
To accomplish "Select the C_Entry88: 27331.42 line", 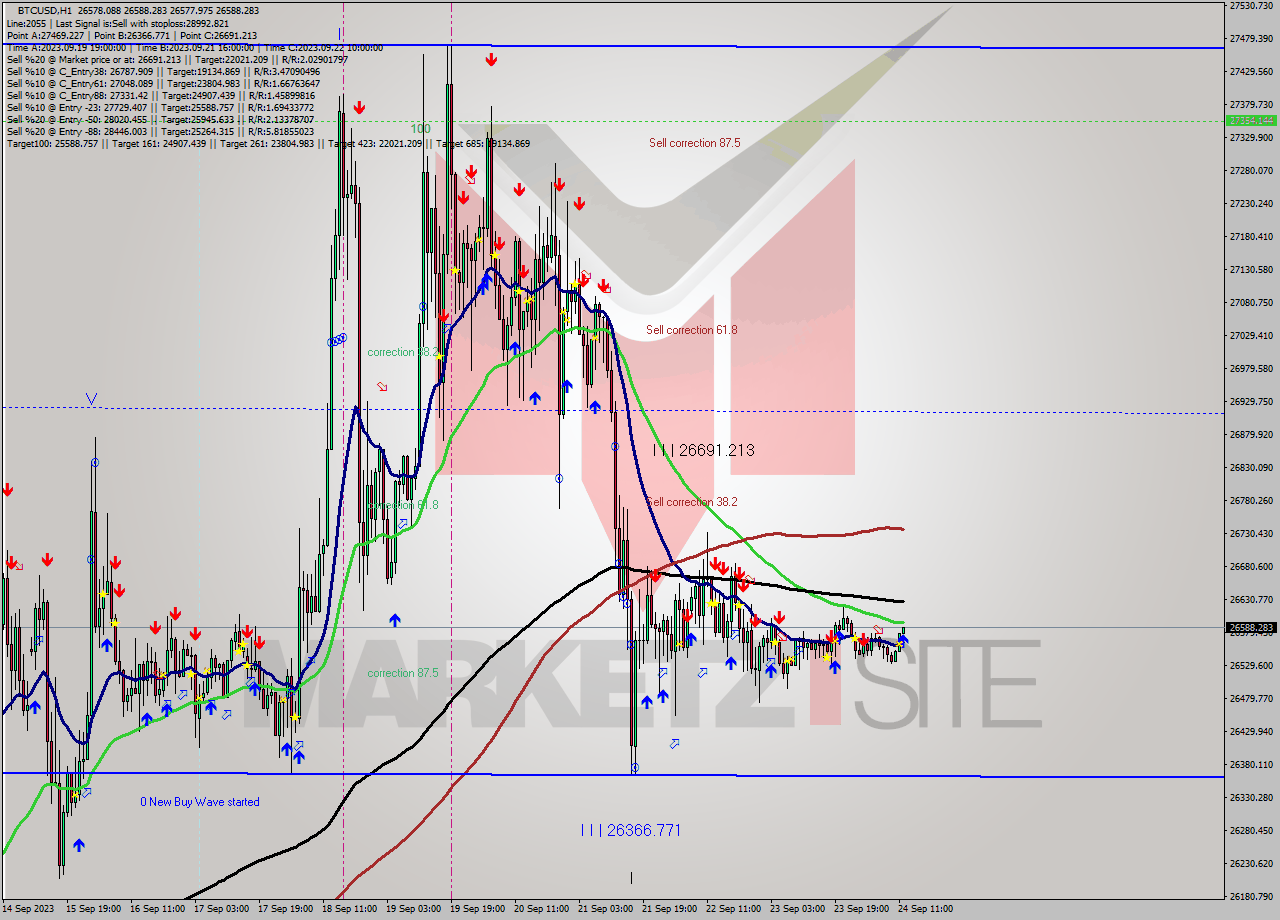I will (160, 96).
